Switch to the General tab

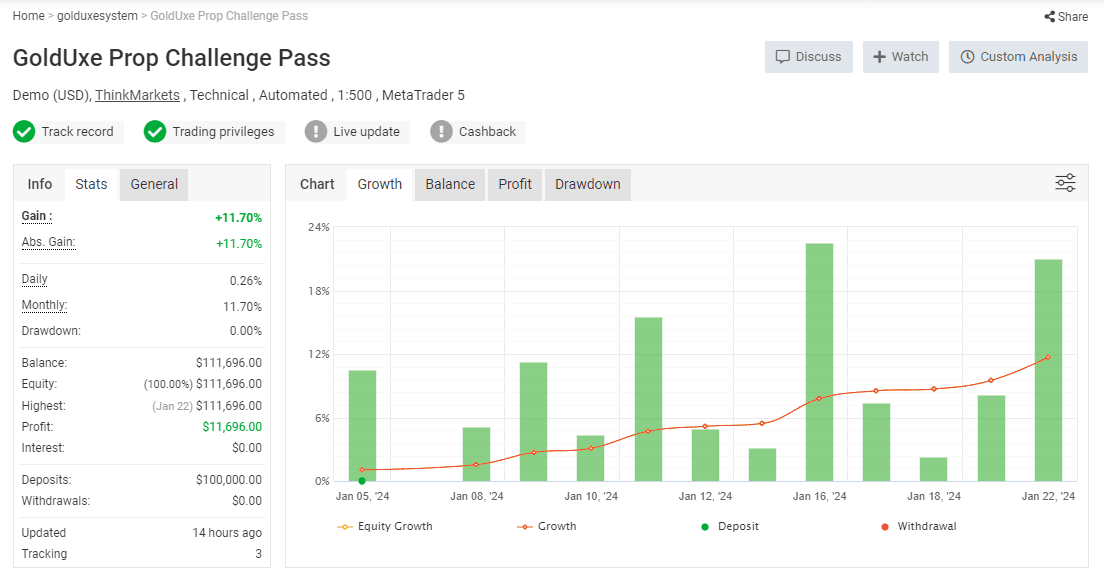coord(153,185)
